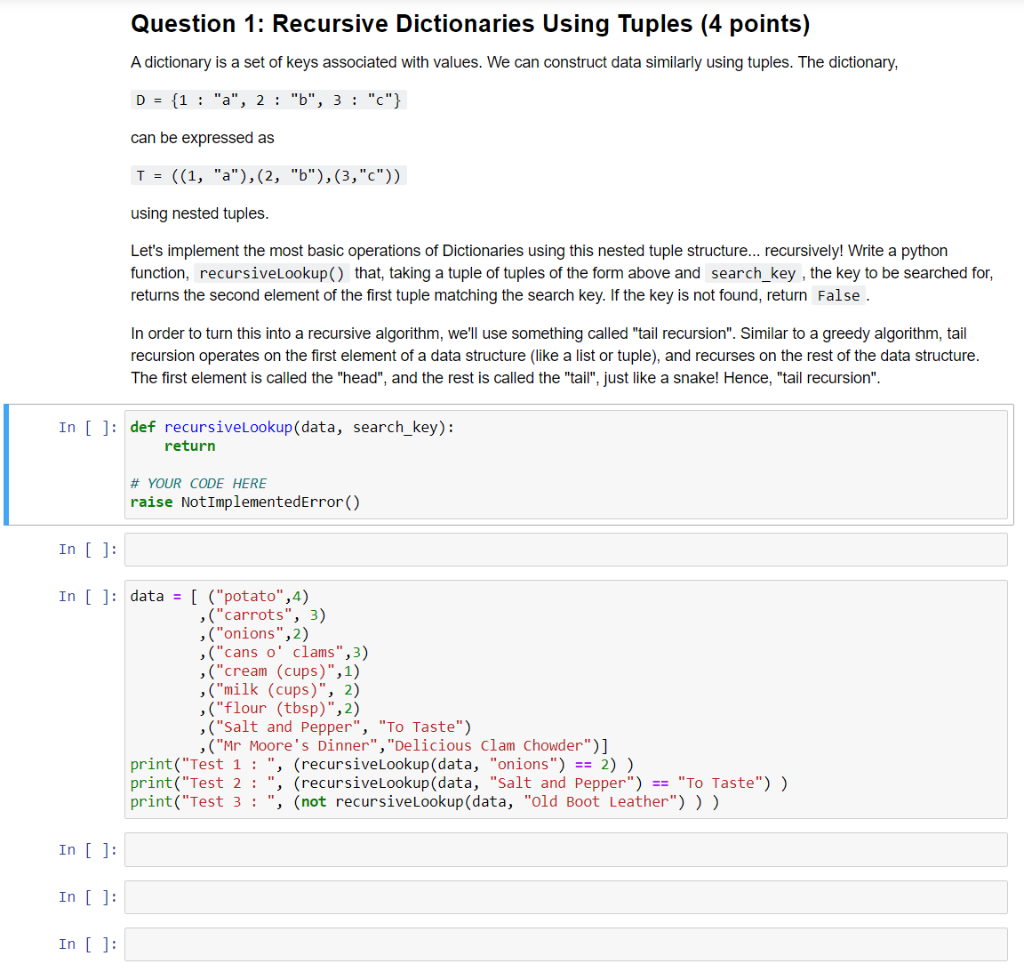Click the ("Mr Moore's Dinner") tuple line

(x=404, y=745)
